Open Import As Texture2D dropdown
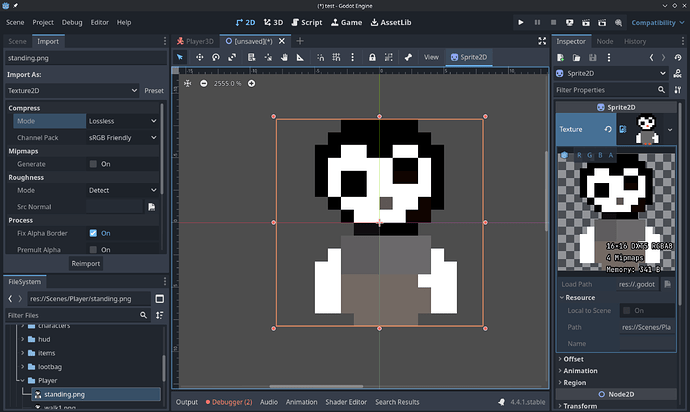Image resolution: width=690 pixels, height=412 pixels. click(x=72, y=91)
